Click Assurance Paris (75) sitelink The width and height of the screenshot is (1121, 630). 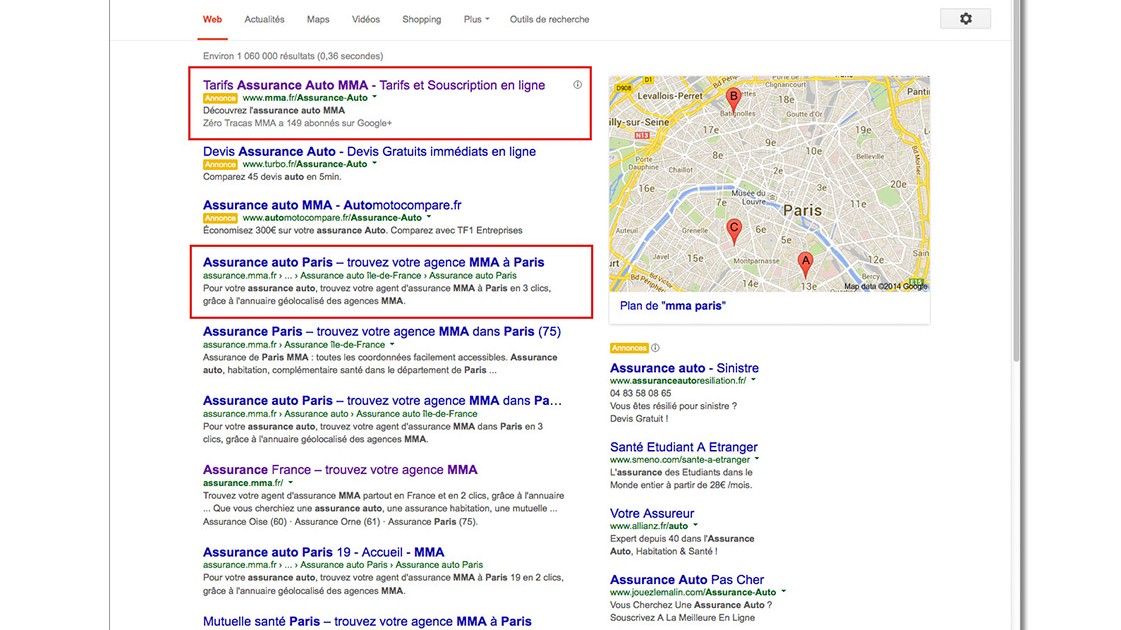point(432,522)
